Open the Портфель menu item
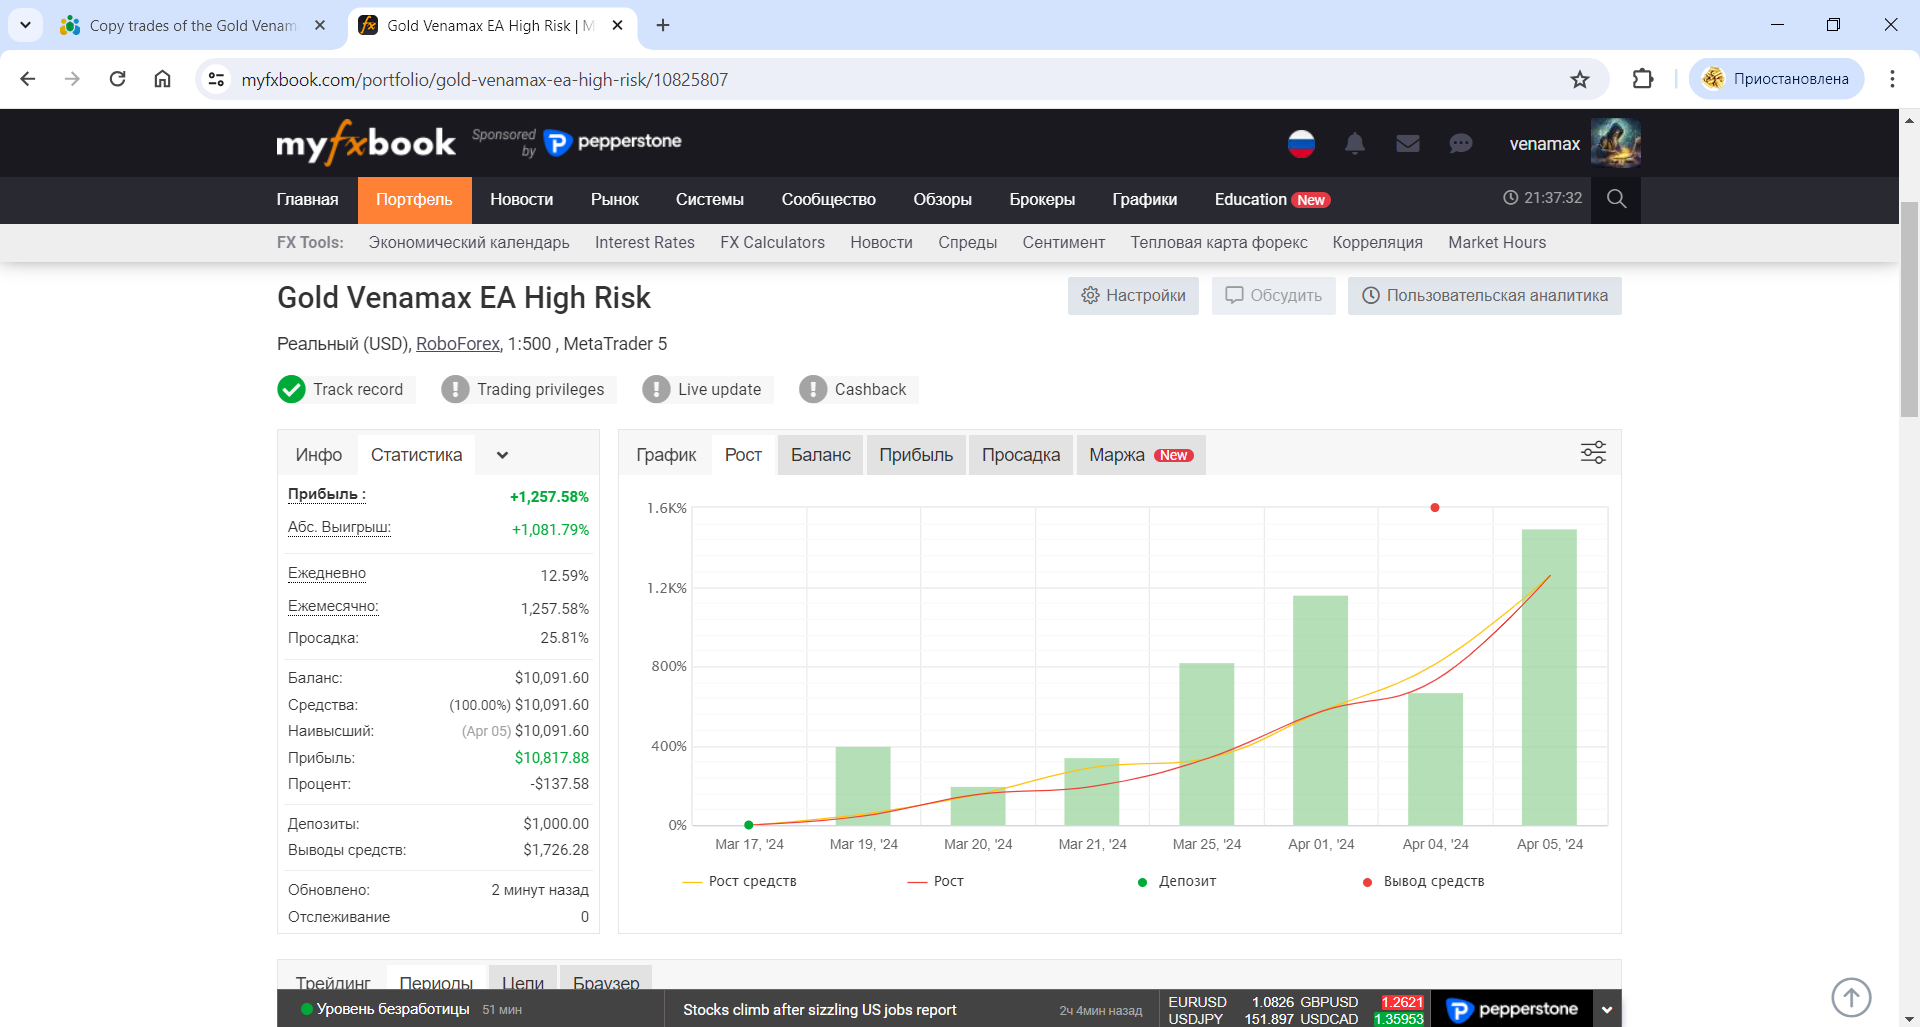The image size is (1920, 1027). 414,200
